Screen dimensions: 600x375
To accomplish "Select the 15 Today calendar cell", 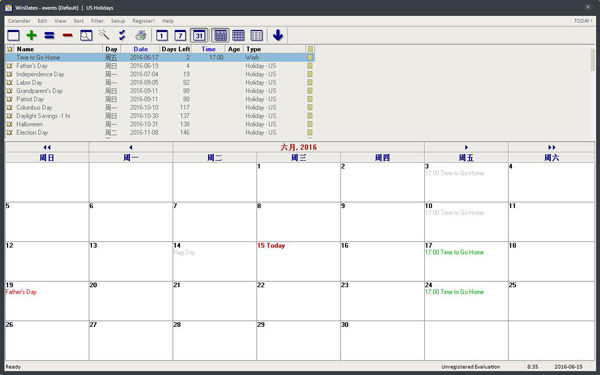I will pos(298,261).
